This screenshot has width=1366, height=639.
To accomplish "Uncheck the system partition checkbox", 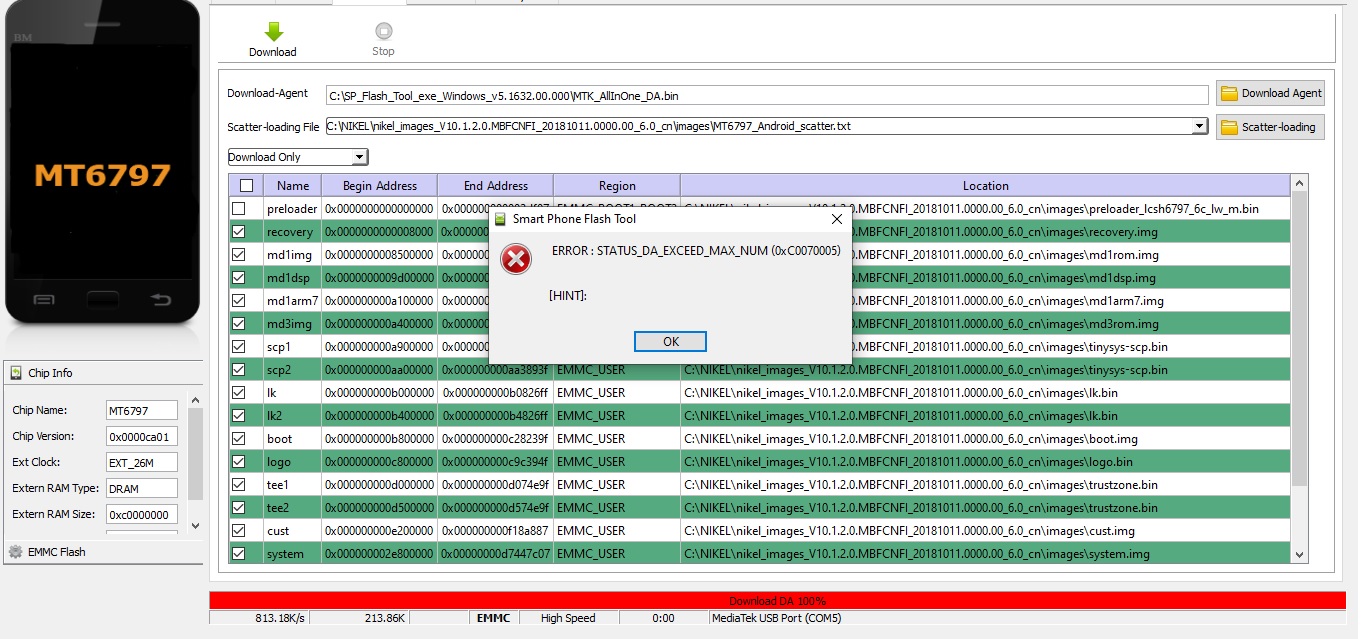I will tap(238, 554).
